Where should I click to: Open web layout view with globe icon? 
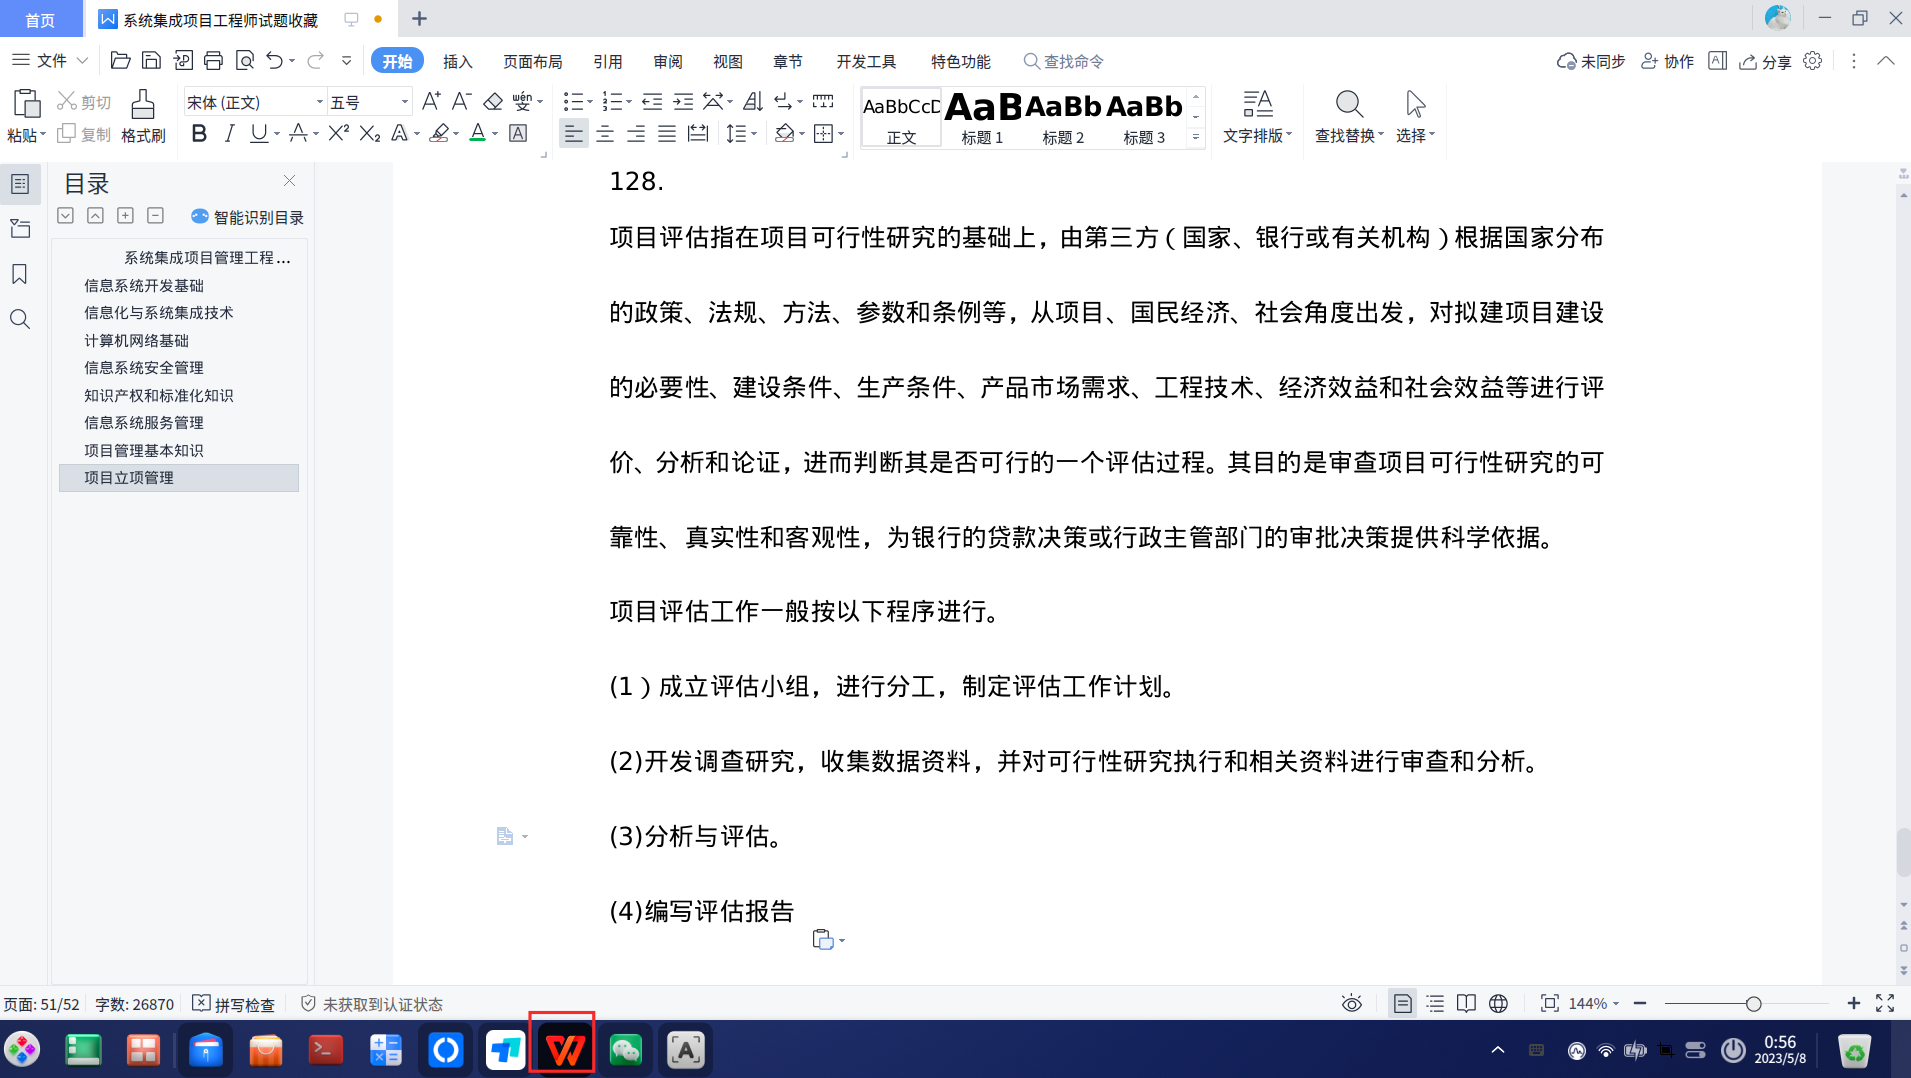tap(1497, 1003)
